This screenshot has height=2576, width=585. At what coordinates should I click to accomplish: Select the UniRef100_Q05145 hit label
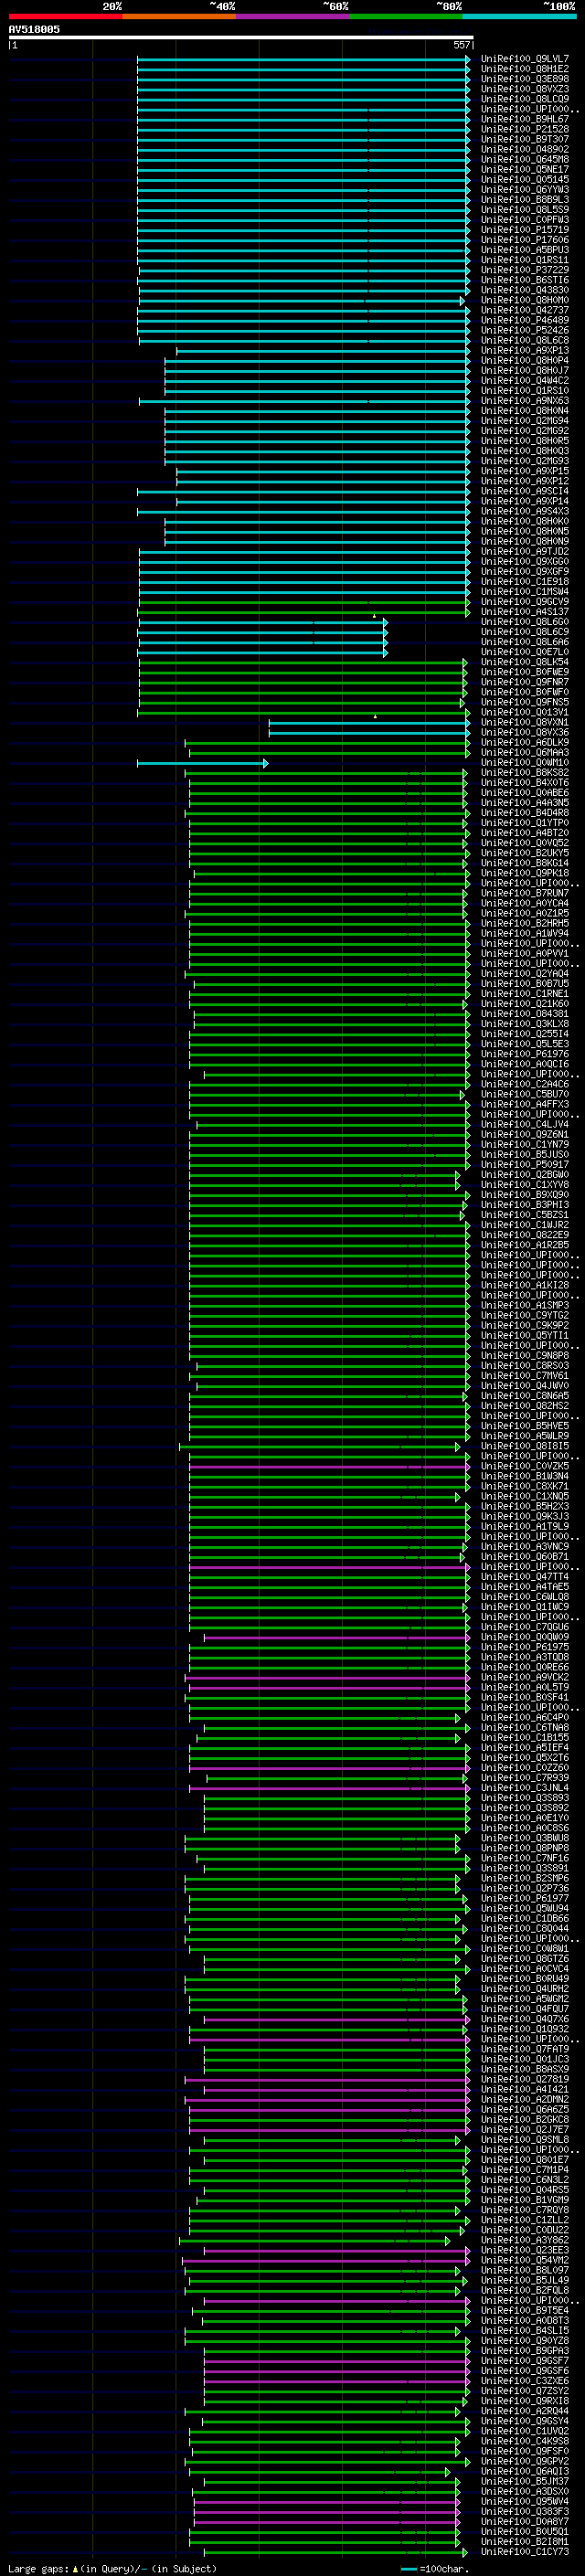(x=524, y=180)
